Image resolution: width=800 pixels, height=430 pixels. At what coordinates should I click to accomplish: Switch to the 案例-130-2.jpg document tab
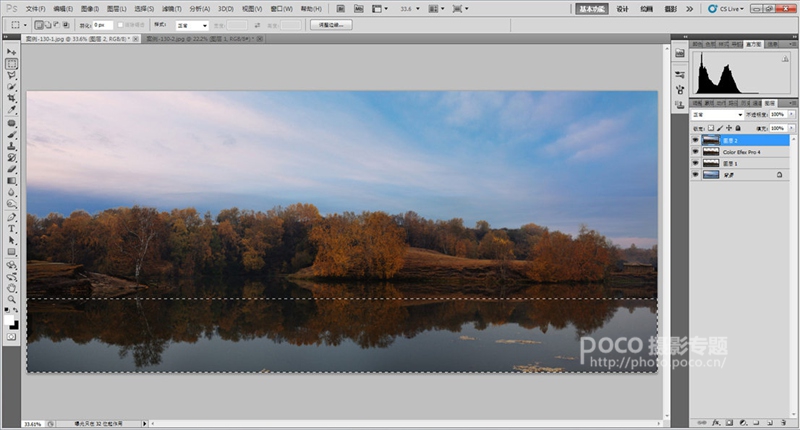point(199,39)
